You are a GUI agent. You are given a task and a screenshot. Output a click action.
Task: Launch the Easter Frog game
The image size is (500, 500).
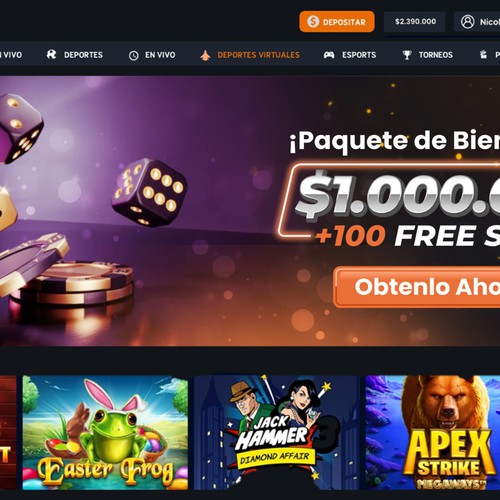pyautogui.click(x=105, y=433)
